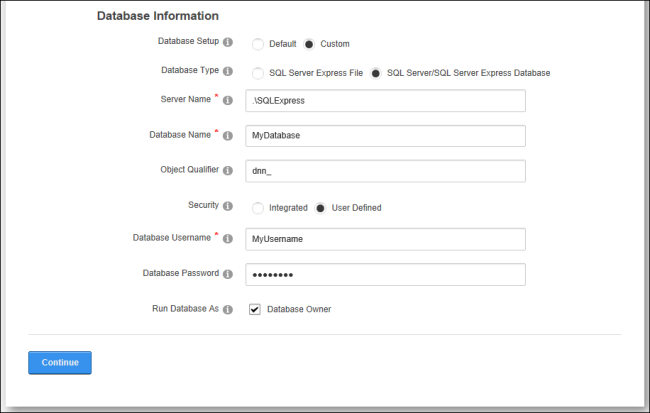
Task: Click Database Password info icon
Action: 228,274
